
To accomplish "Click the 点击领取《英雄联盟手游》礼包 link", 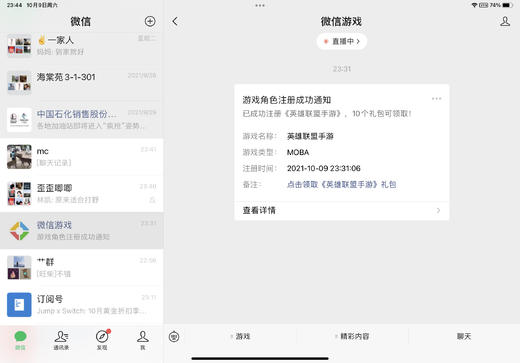I will tap(342, 184).
